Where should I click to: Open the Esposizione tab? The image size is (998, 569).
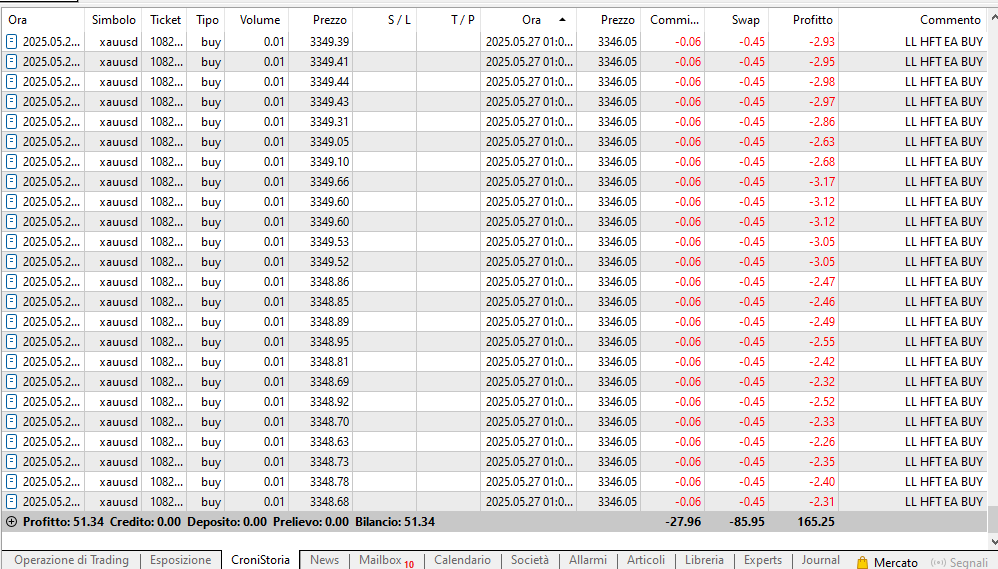click(x=180, y=560)
